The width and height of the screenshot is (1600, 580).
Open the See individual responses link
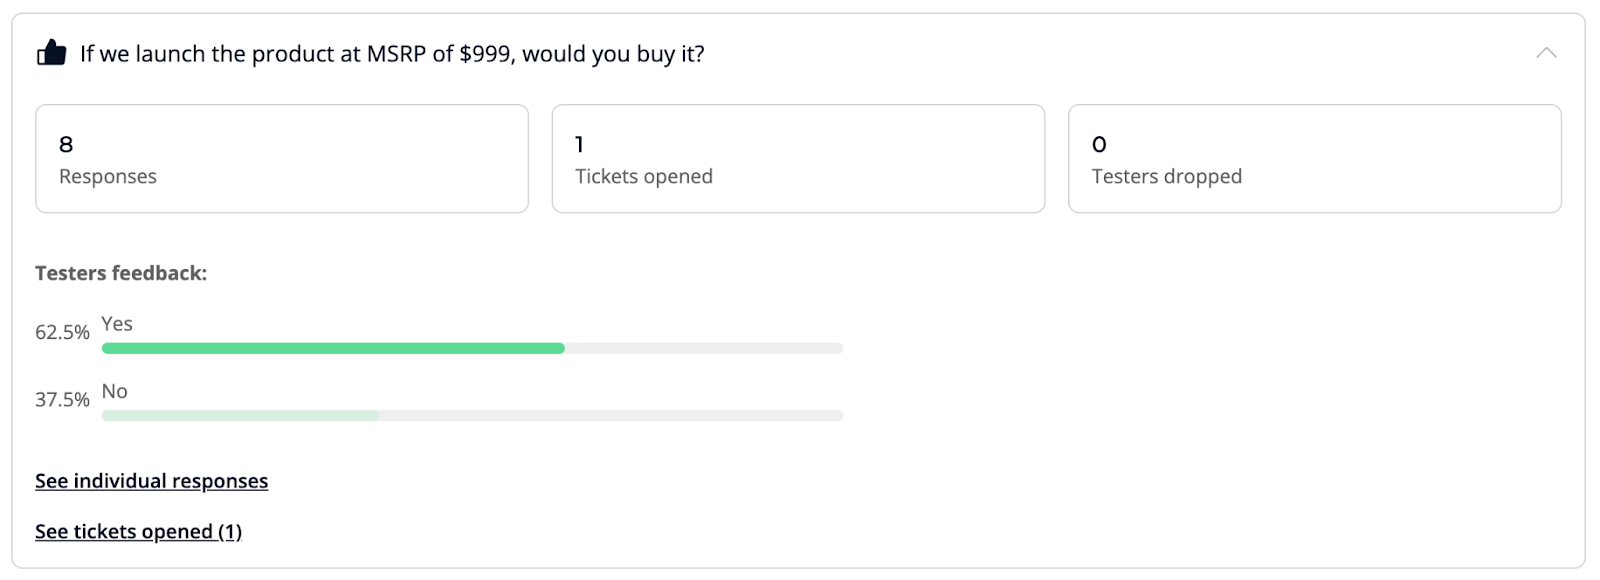coord(151,481)
